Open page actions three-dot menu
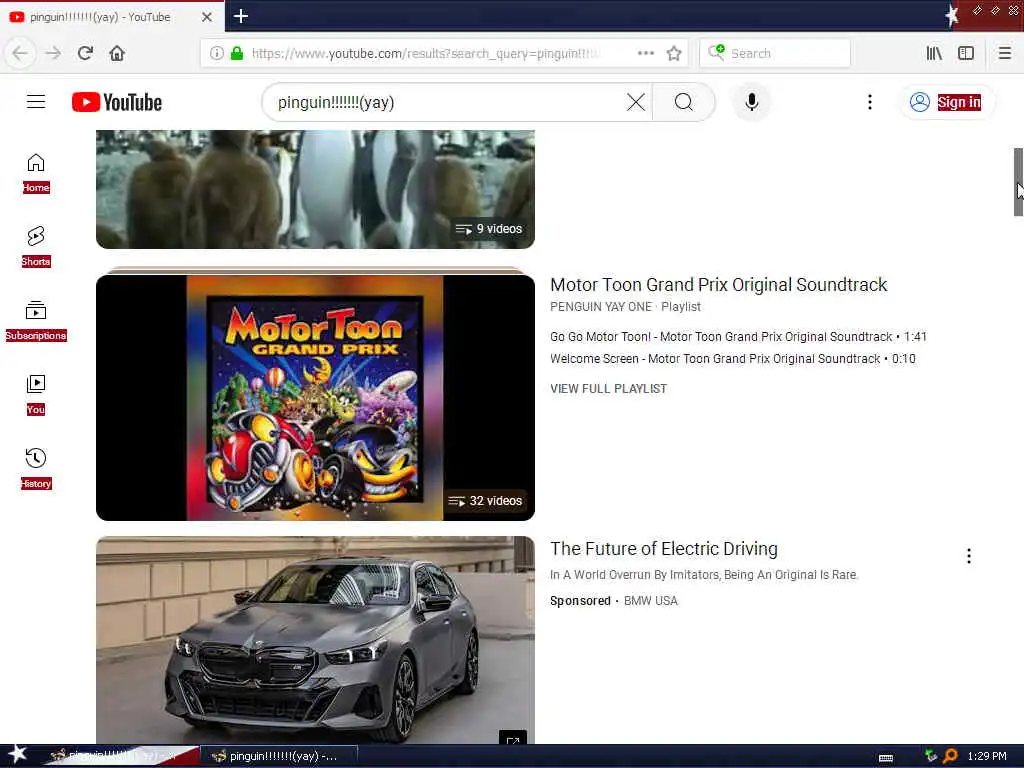The image size is (1024, 768). click(x=645, y=53)
